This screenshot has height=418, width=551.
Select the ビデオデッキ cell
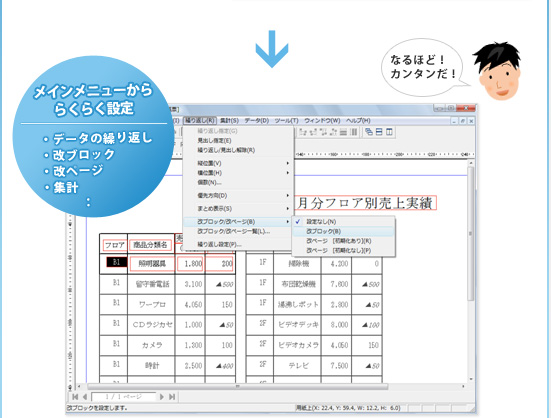tap(298, 325)
